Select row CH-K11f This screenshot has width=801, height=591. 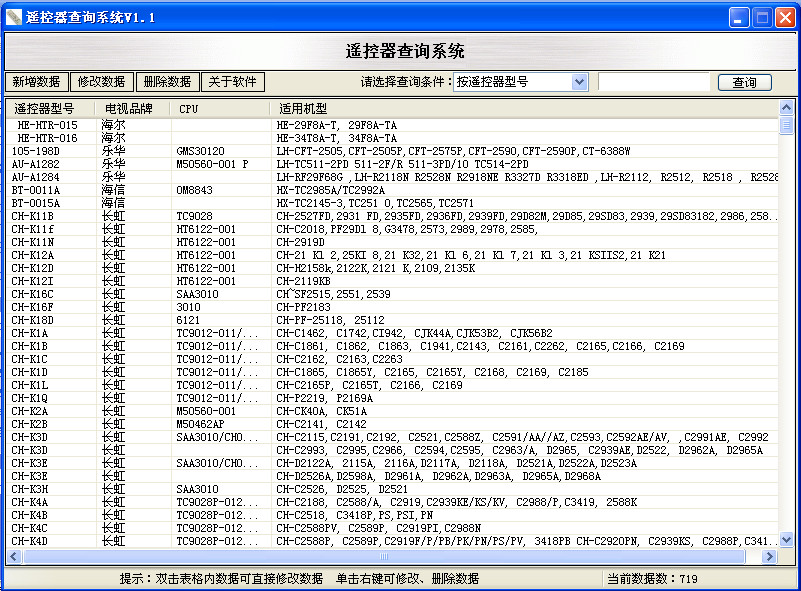[392, 229]
